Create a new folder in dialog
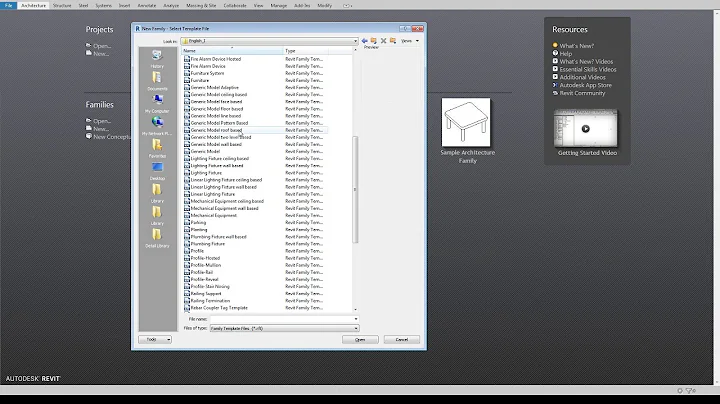The image size is (720, 404). [x=393, y=41]
